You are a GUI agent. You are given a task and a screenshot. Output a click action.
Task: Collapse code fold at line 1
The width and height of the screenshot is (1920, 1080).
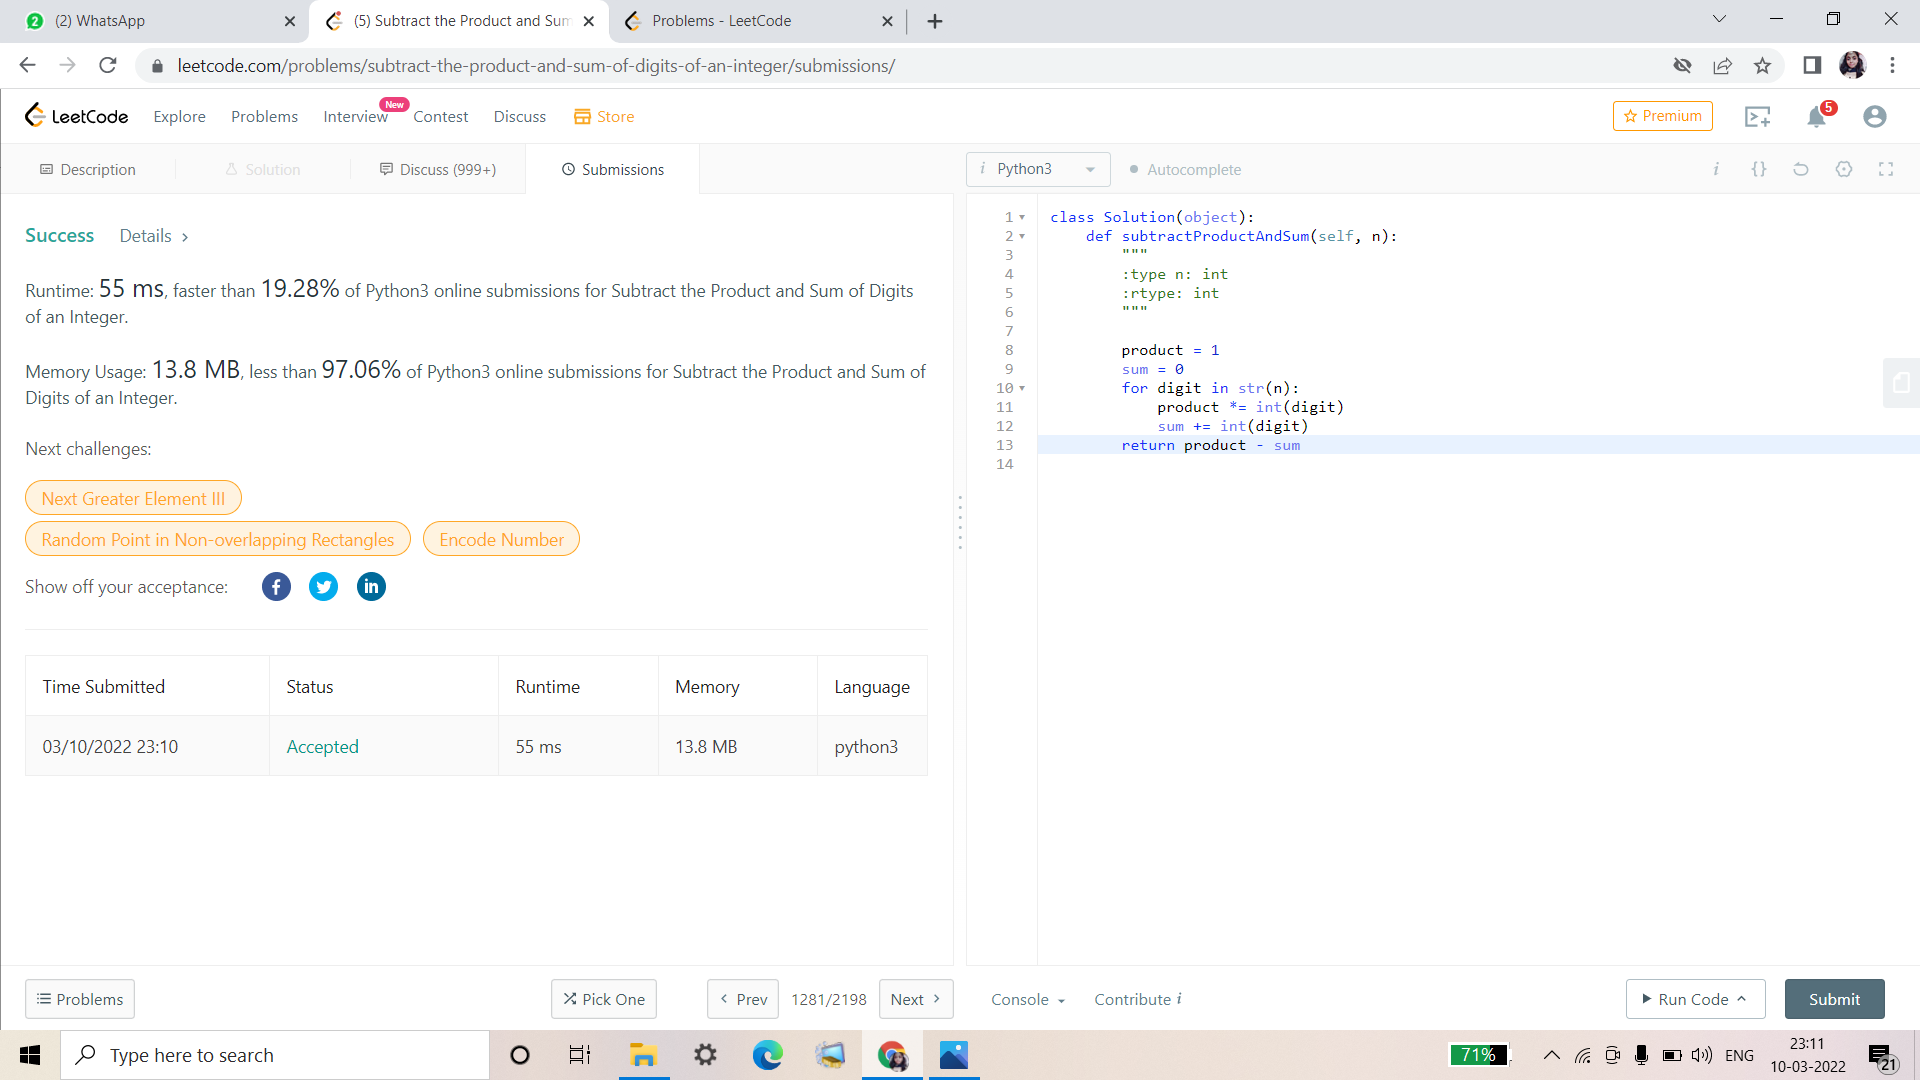[1022, 217]
